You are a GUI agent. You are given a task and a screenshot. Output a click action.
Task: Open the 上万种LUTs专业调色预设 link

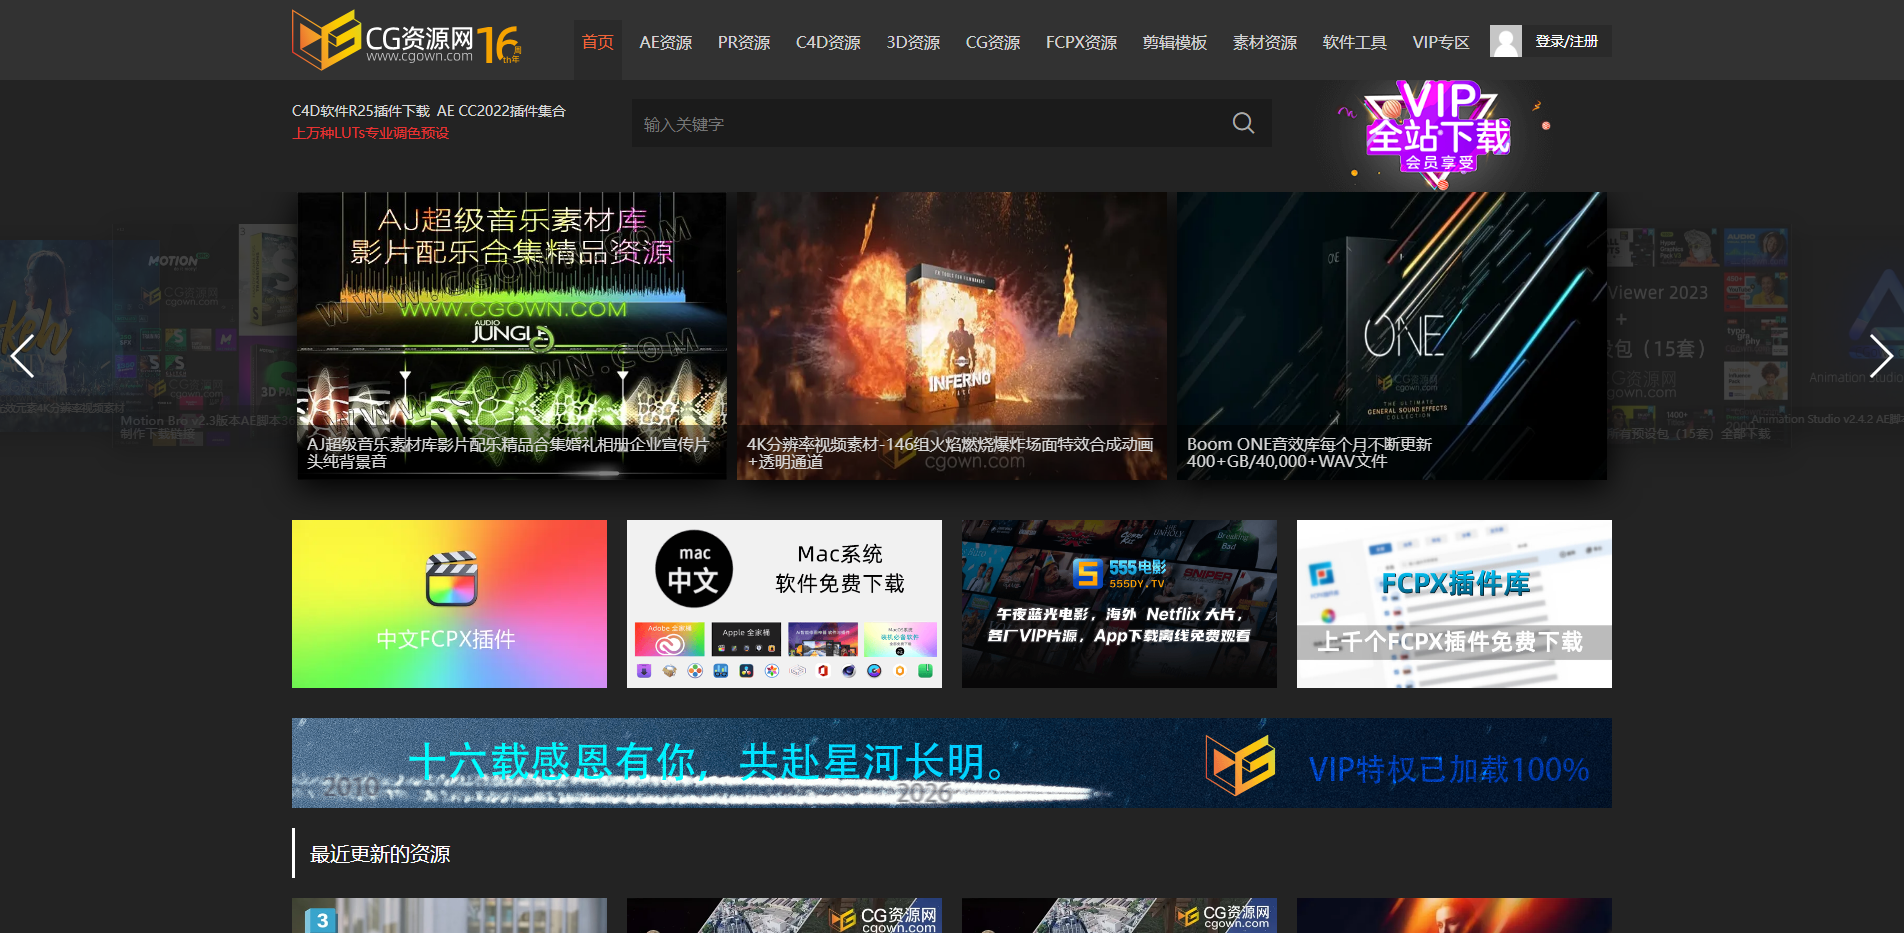click(x=370, y=133)
